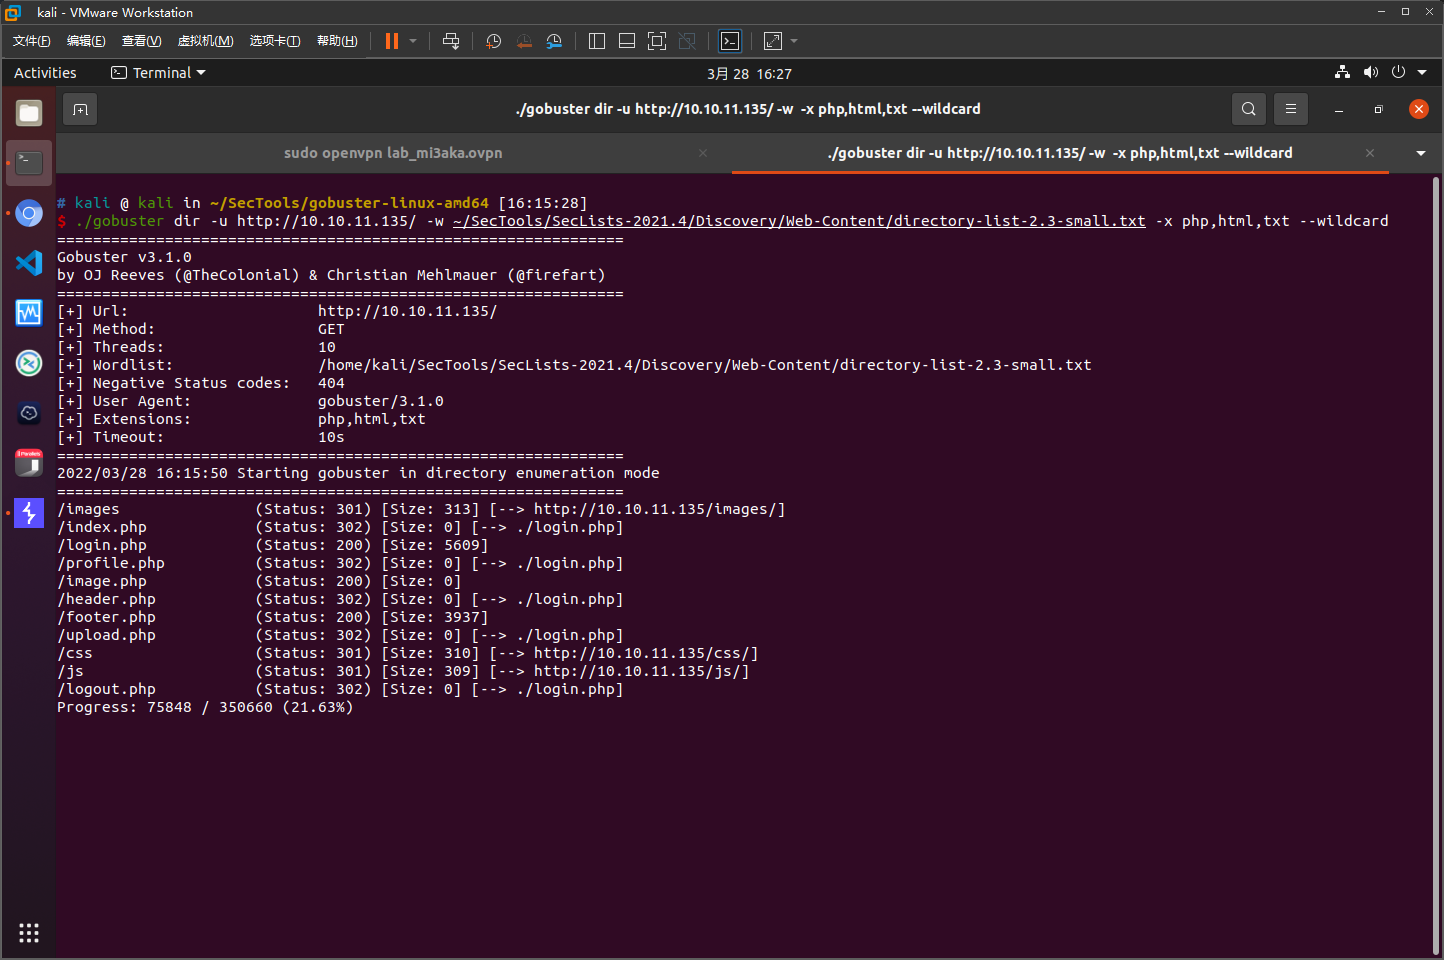Open Chromium browser from dock
The image size is (1444, 960).
tap(29, 213)
